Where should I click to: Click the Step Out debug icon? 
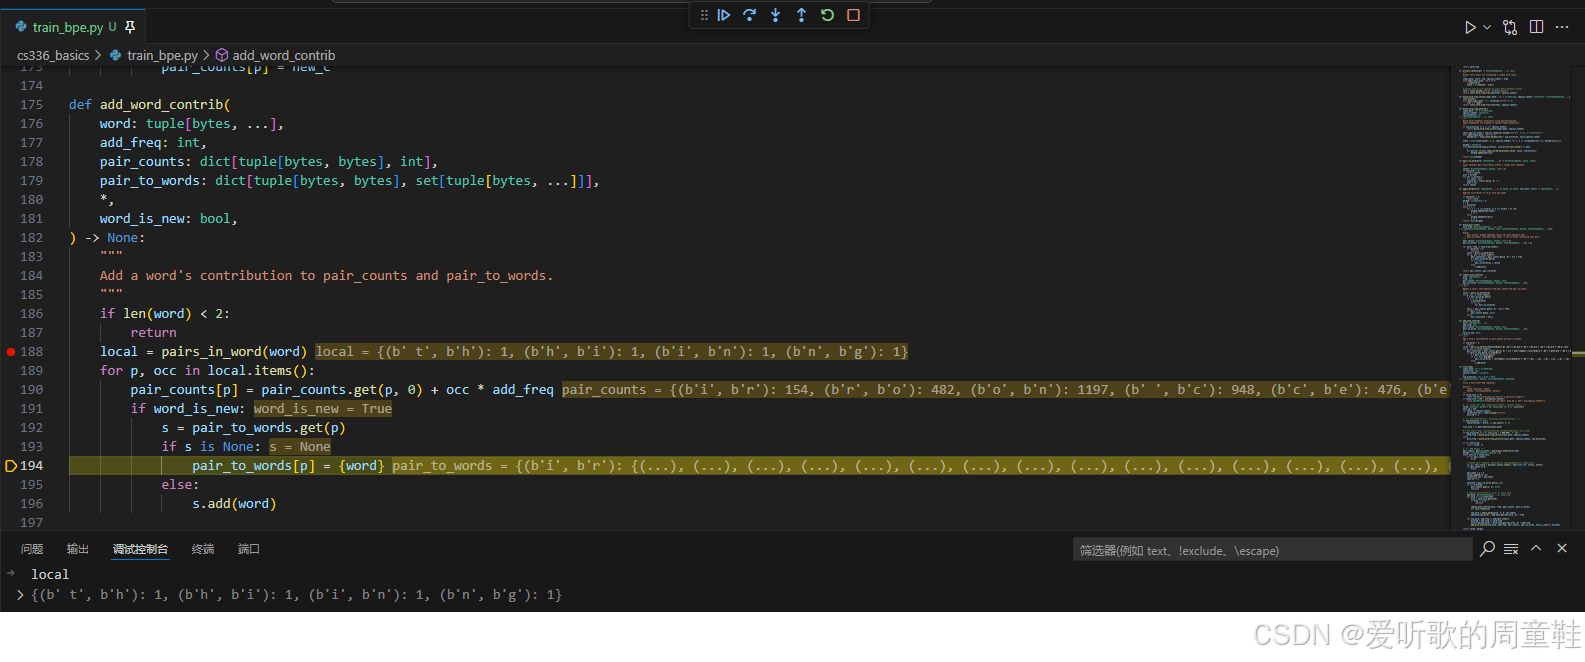click(801, 15)
